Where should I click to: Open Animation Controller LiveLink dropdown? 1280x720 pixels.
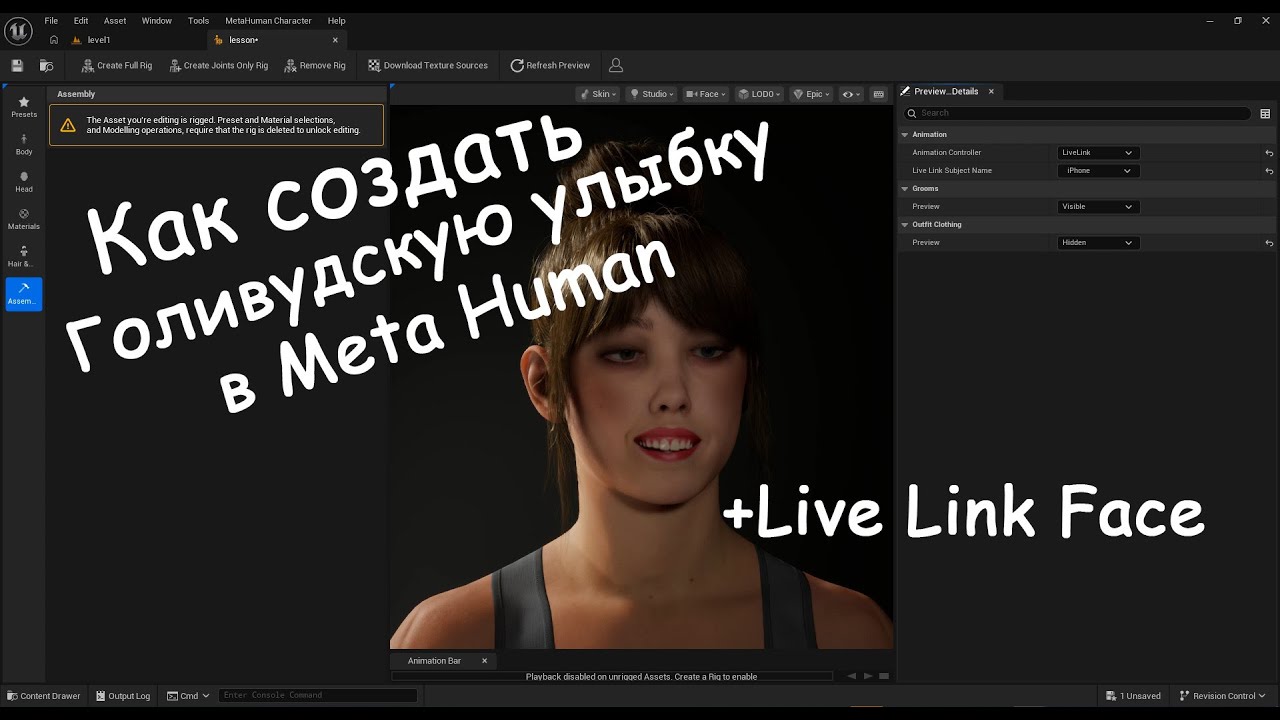click(1098, 153)
